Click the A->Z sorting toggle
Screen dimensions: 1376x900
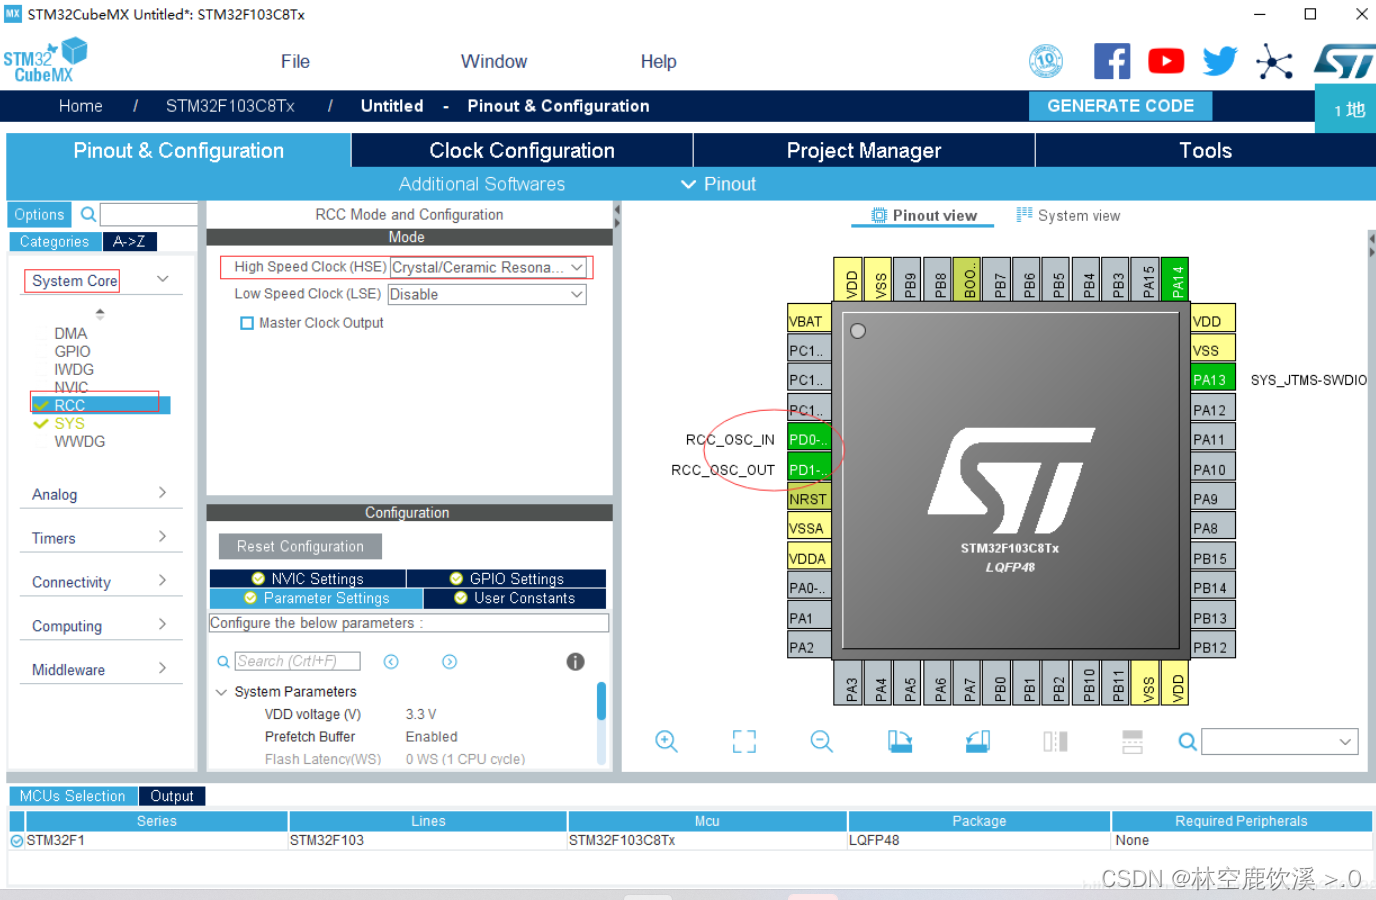128,241
